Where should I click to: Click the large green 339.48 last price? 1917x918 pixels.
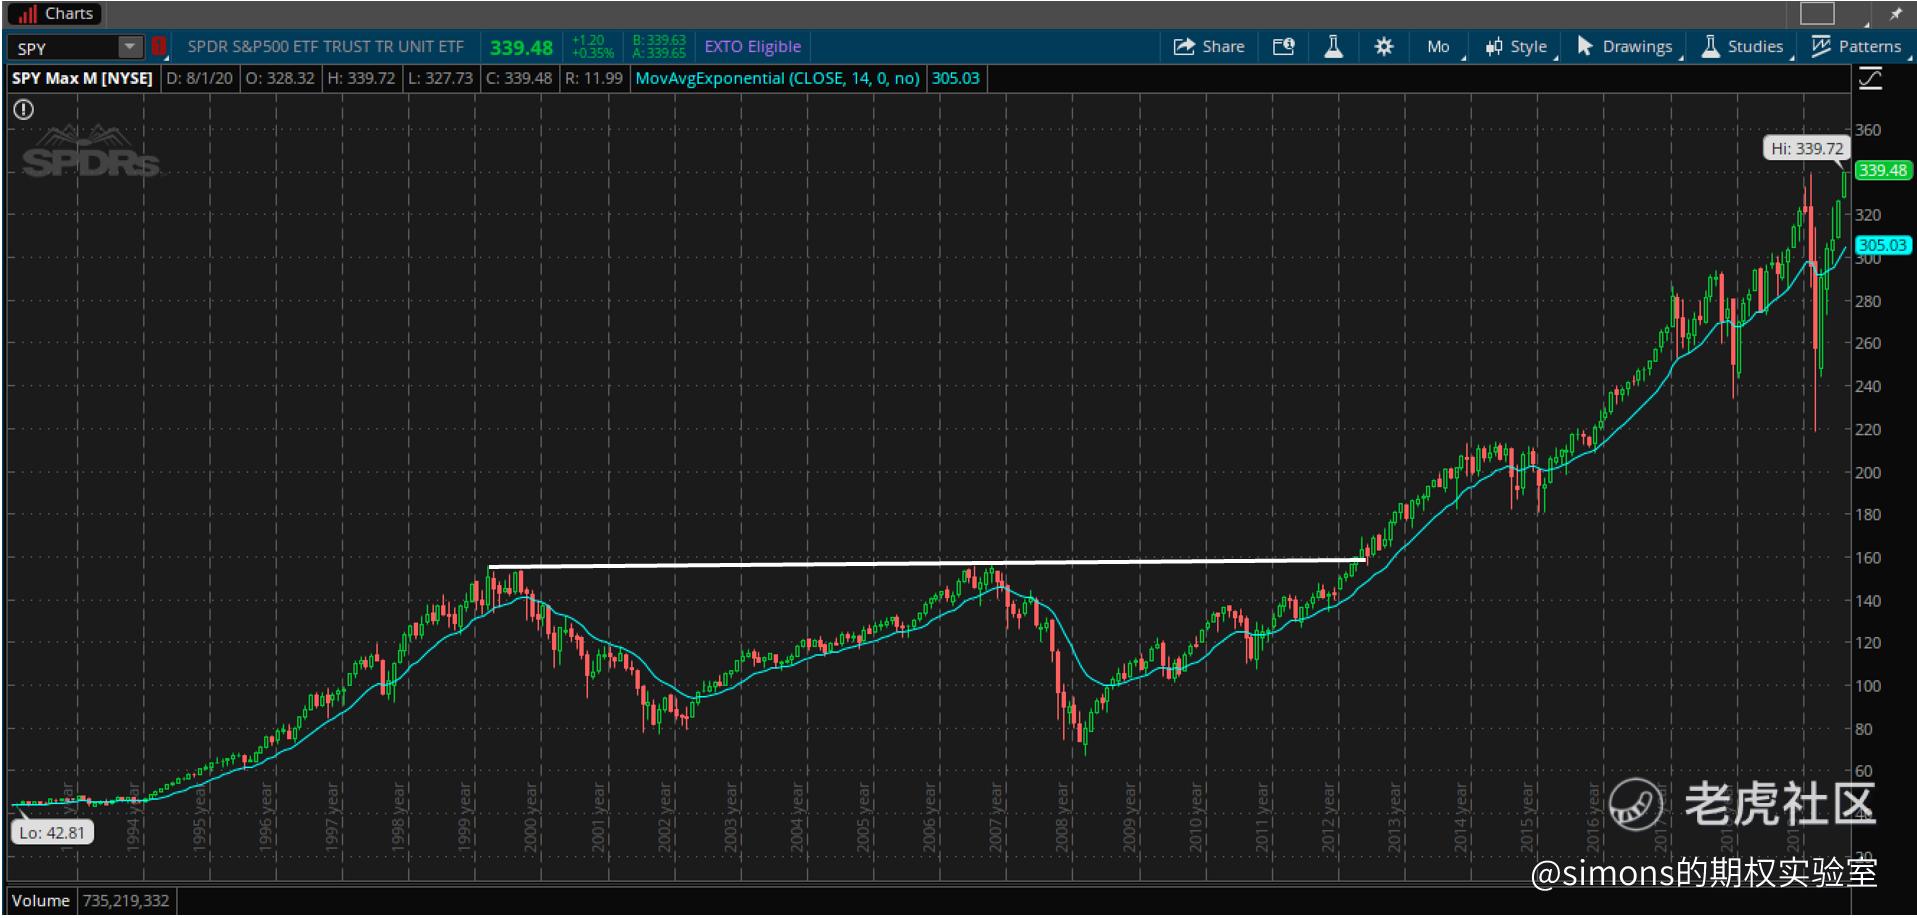coord(521,47)
